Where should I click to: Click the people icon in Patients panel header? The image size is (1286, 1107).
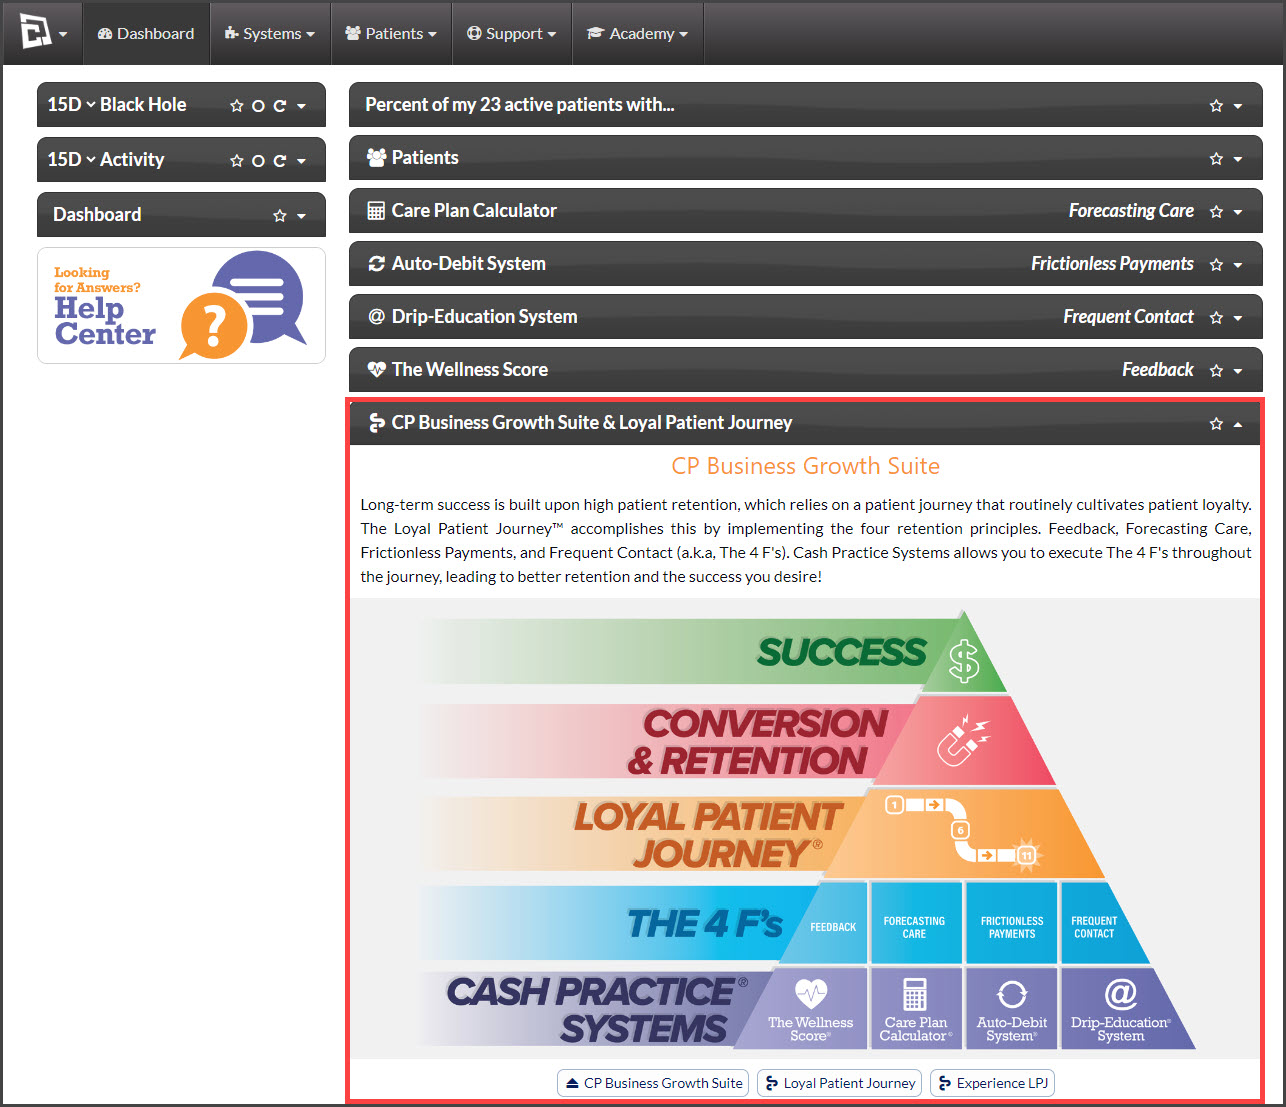coord(376,158)
